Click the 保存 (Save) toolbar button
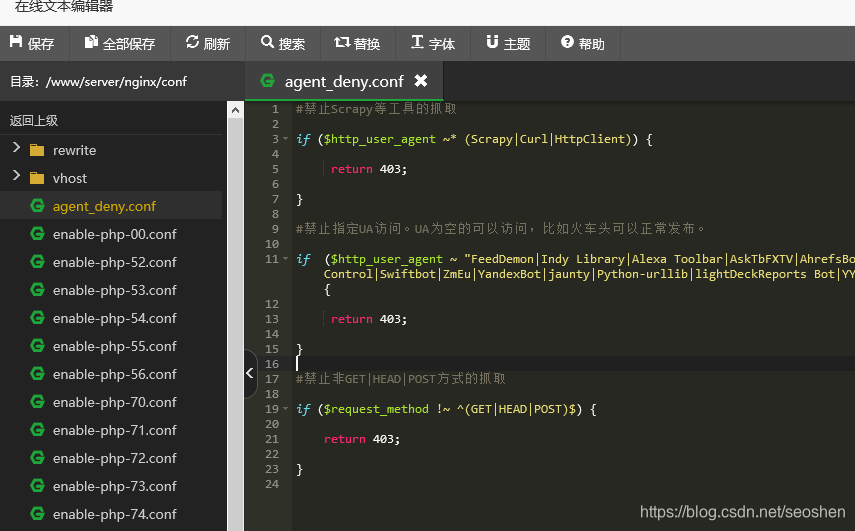 33,44
